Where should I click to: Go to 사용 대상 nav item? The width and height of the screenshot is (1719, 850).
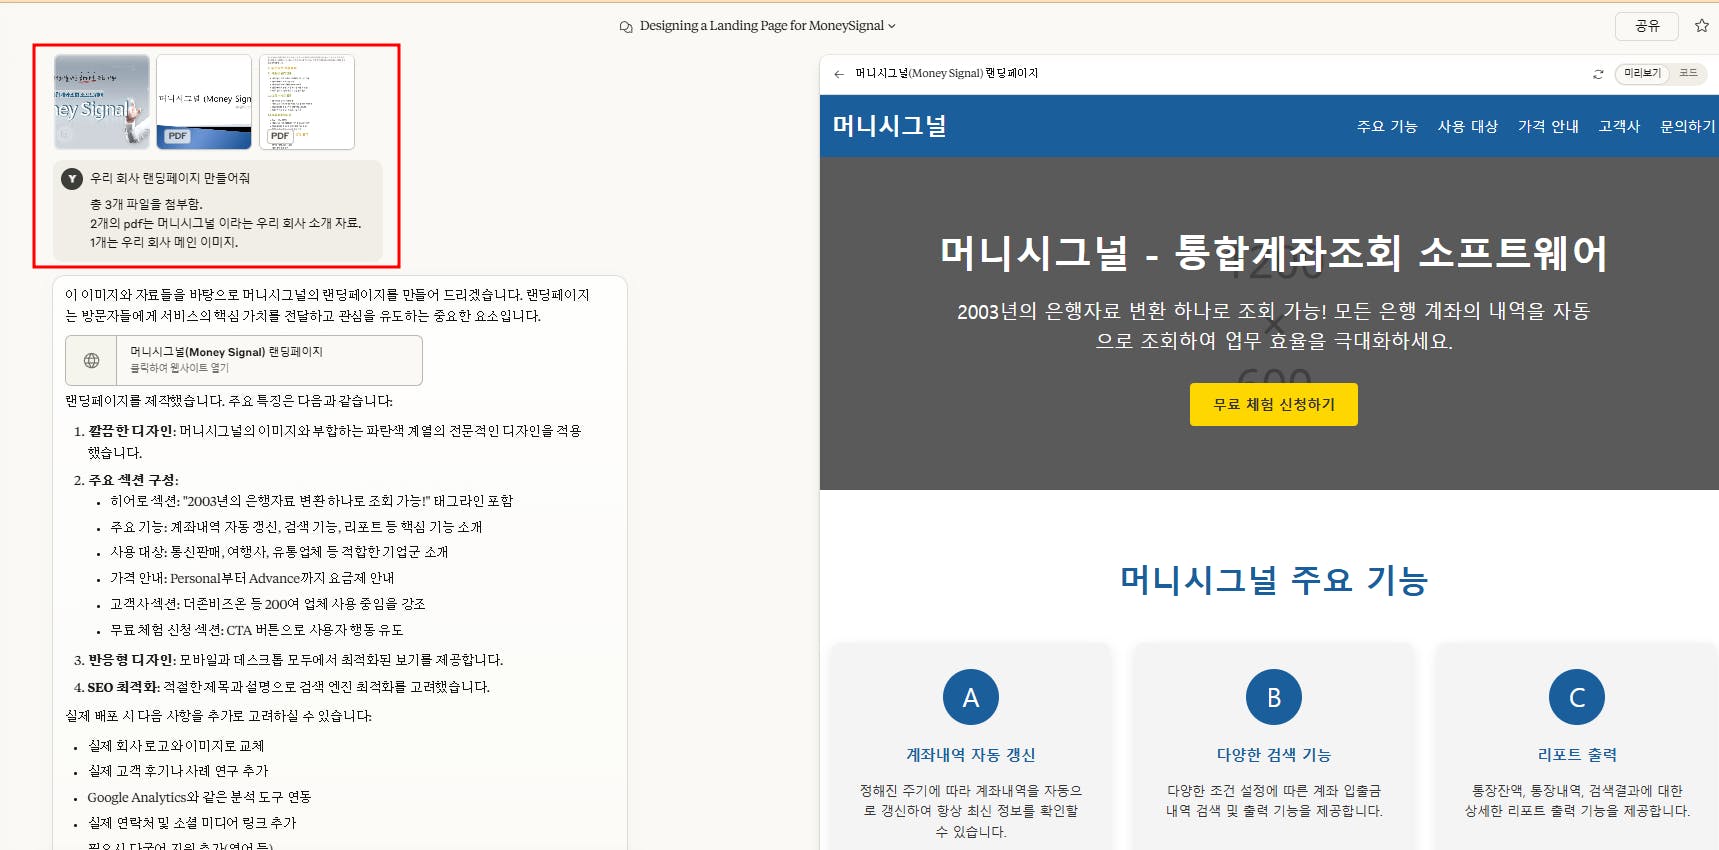1467,126
